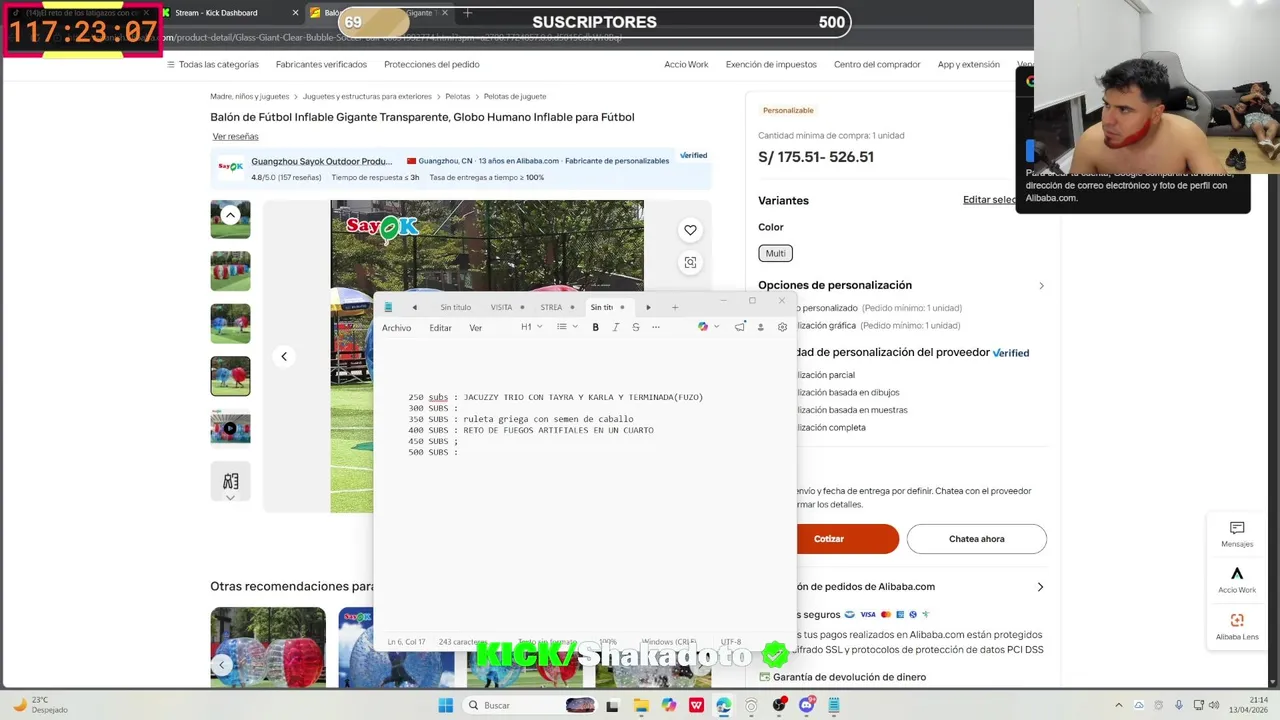Show hidden system tray icons
1280x720 pixels.
pyautogui.click(x=1119, y=705)
